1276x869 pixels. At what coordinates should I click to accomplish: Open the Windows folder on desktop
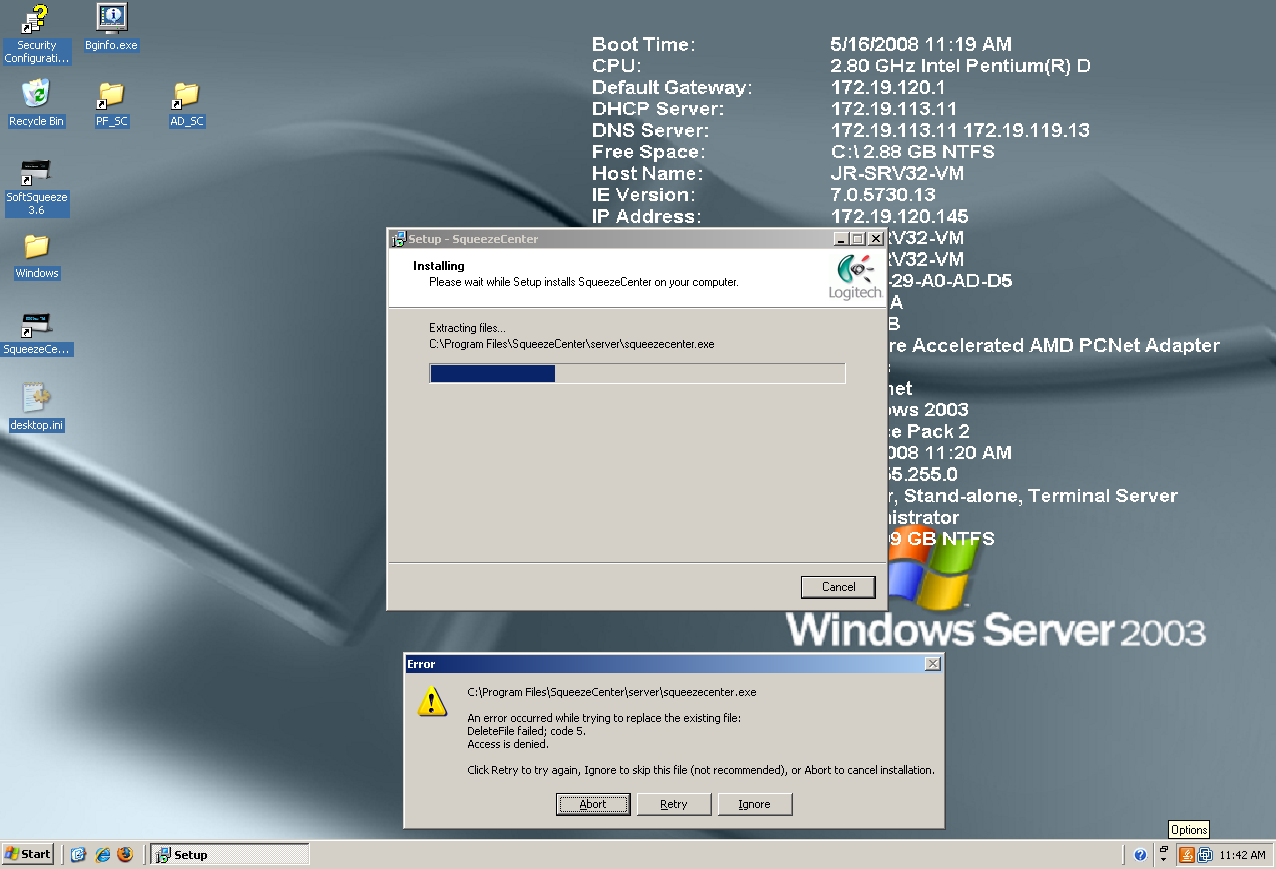pos(36,248)
